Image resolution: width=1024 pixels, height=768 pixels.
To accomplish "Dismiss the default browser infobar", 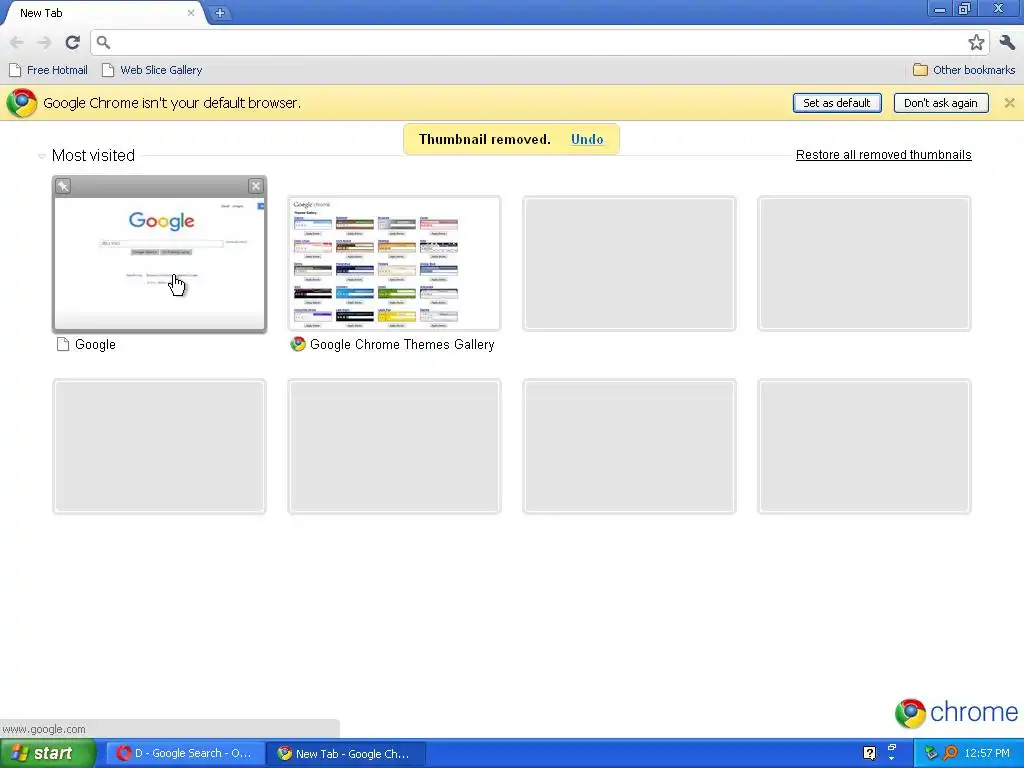I will (1009, 103).
